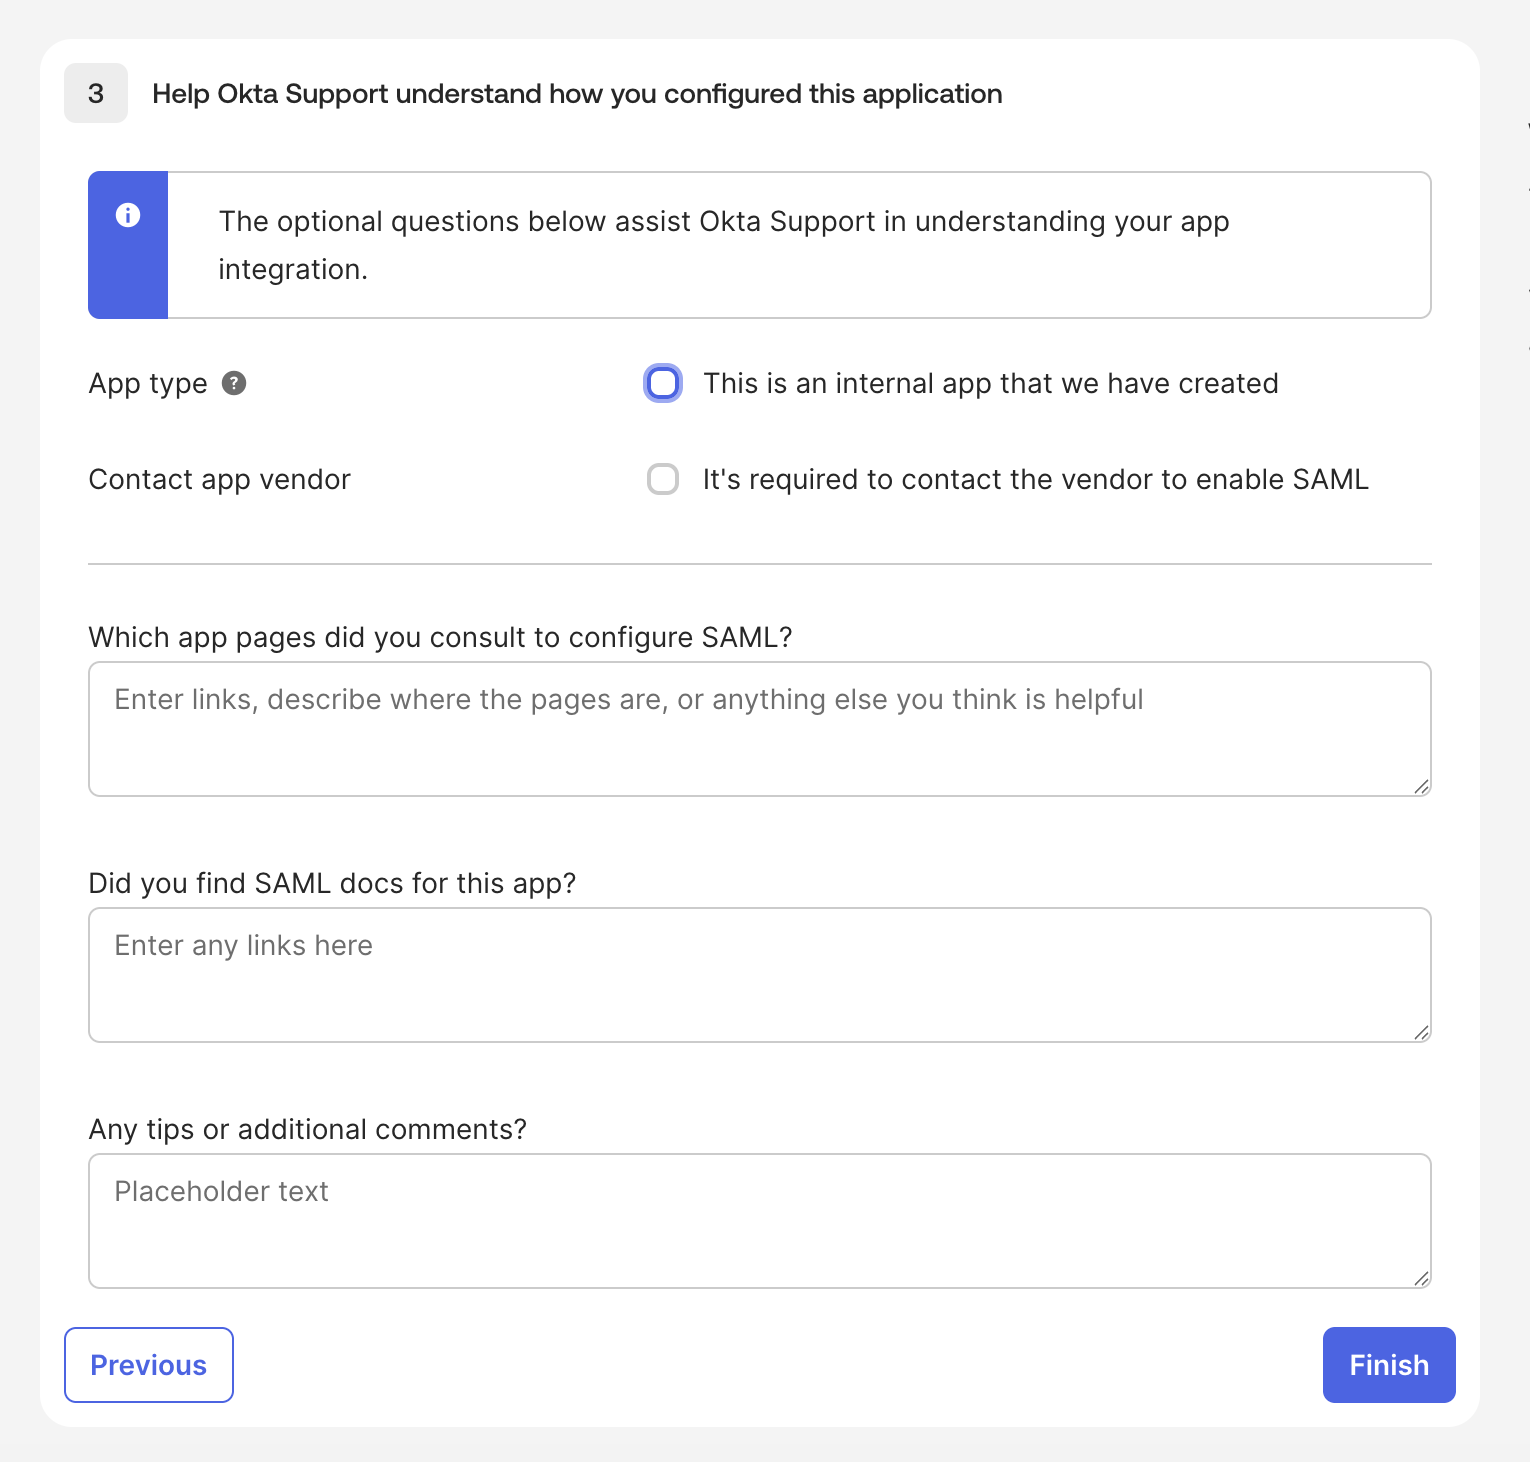Focus the 'Enter any links here' text area

760,975
